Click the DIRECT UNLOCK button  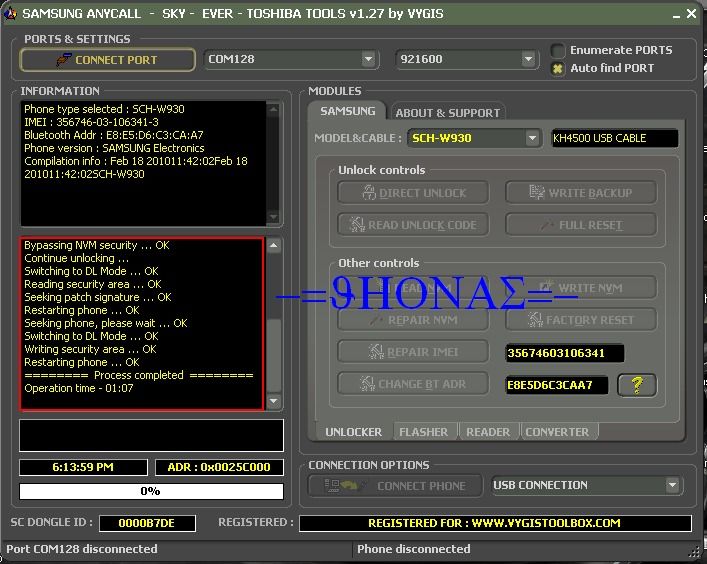coord(413,193)
